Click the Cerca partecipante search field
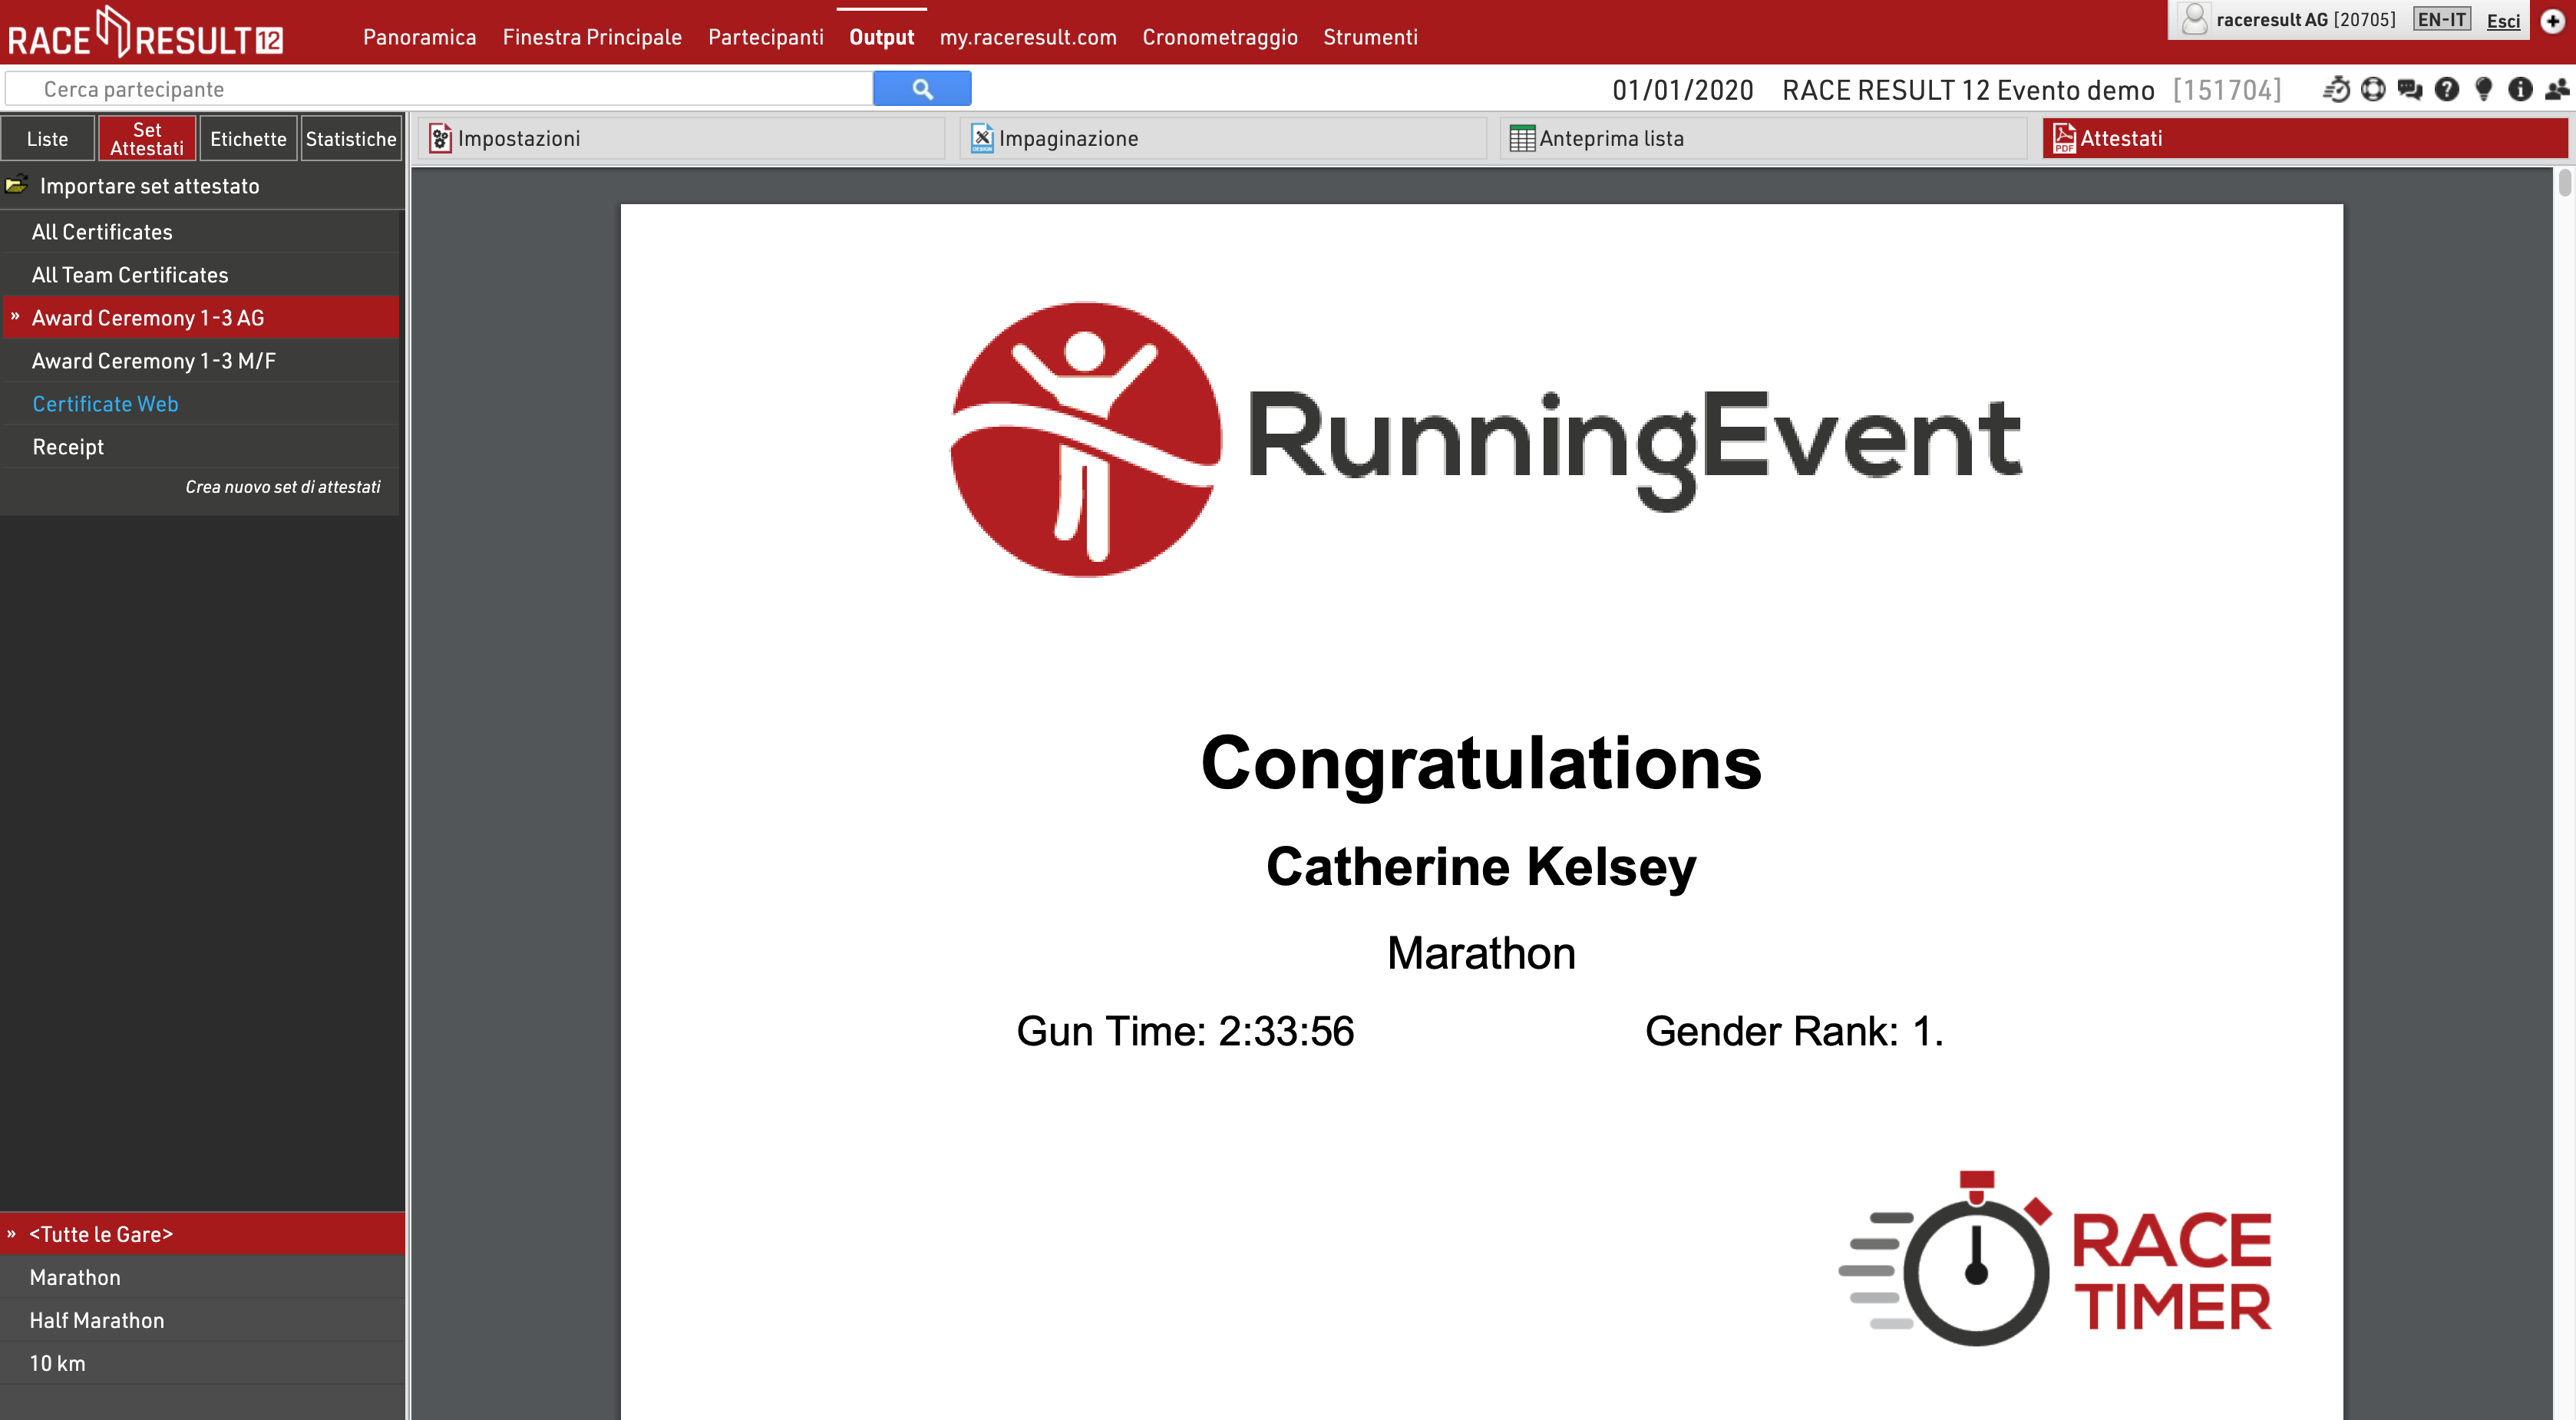 (x=440, y=89)
